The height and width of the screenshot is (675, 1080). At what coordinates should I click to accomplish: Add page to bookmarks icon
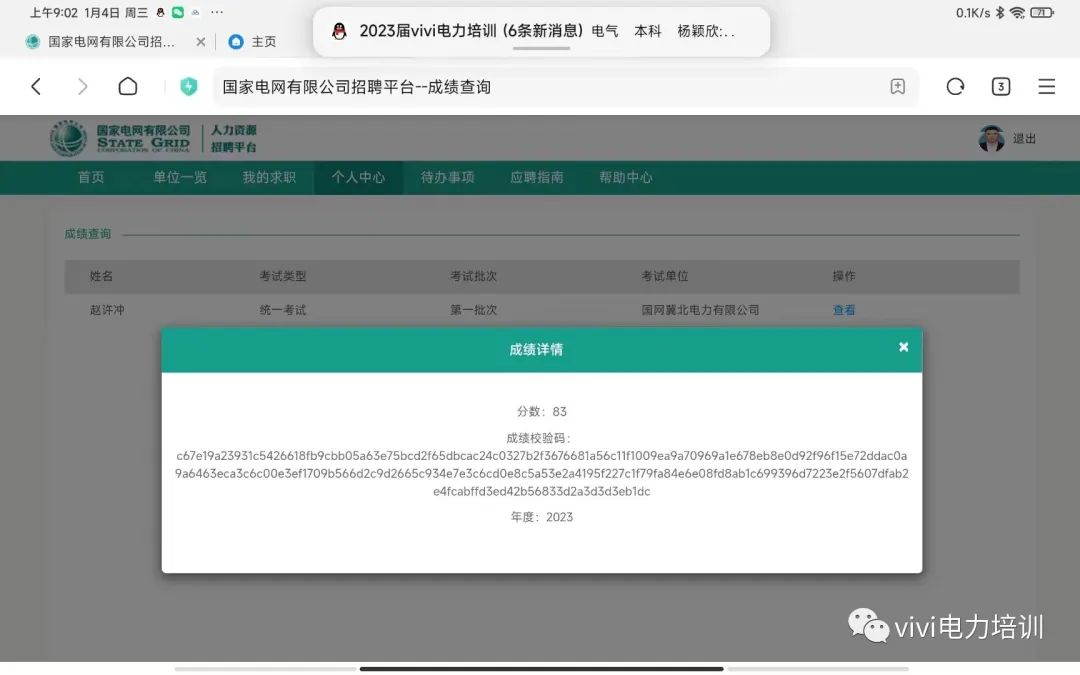click(897, 87)
